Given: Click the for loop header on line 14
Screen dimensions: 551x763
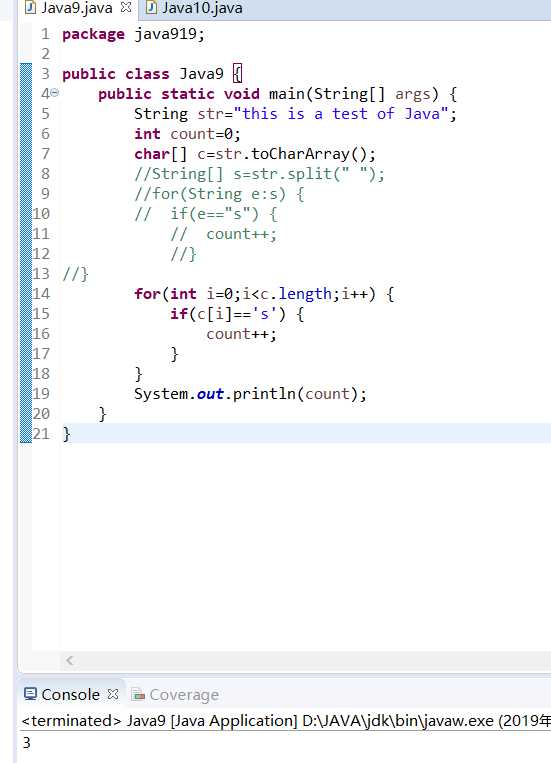Looking at the screenshot, I should tap(264, 294).
